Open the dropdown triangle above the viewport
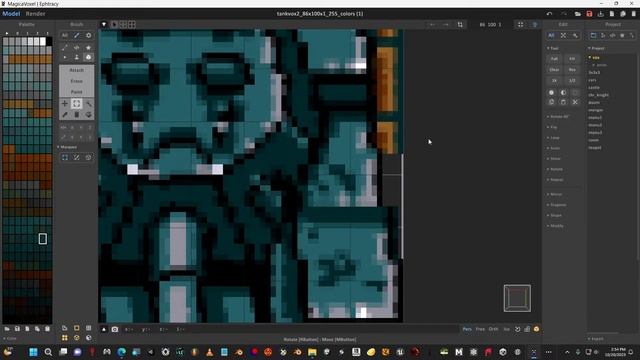This screenshot has width=640, height=360. coord(104,24)
